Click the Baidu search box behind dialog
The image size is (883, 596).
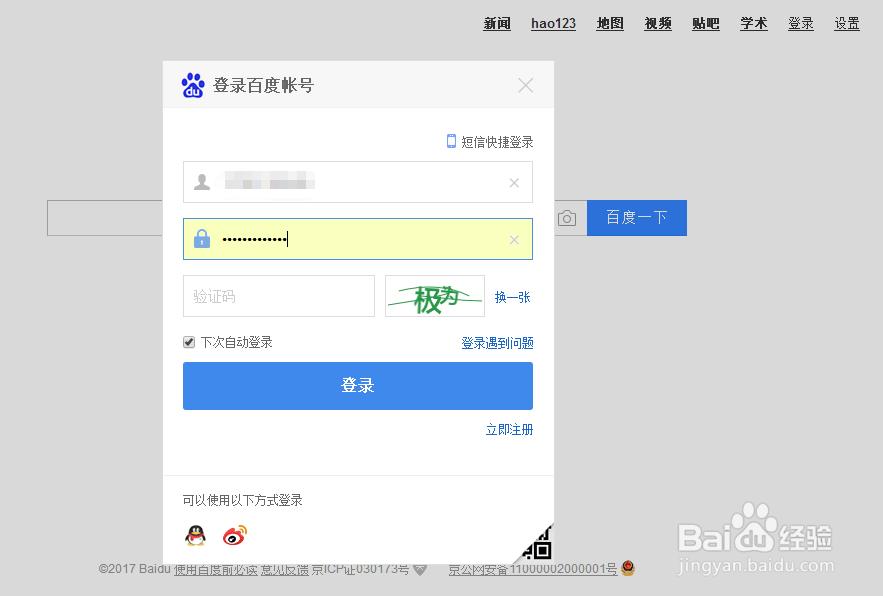click(x=105, y=217)
